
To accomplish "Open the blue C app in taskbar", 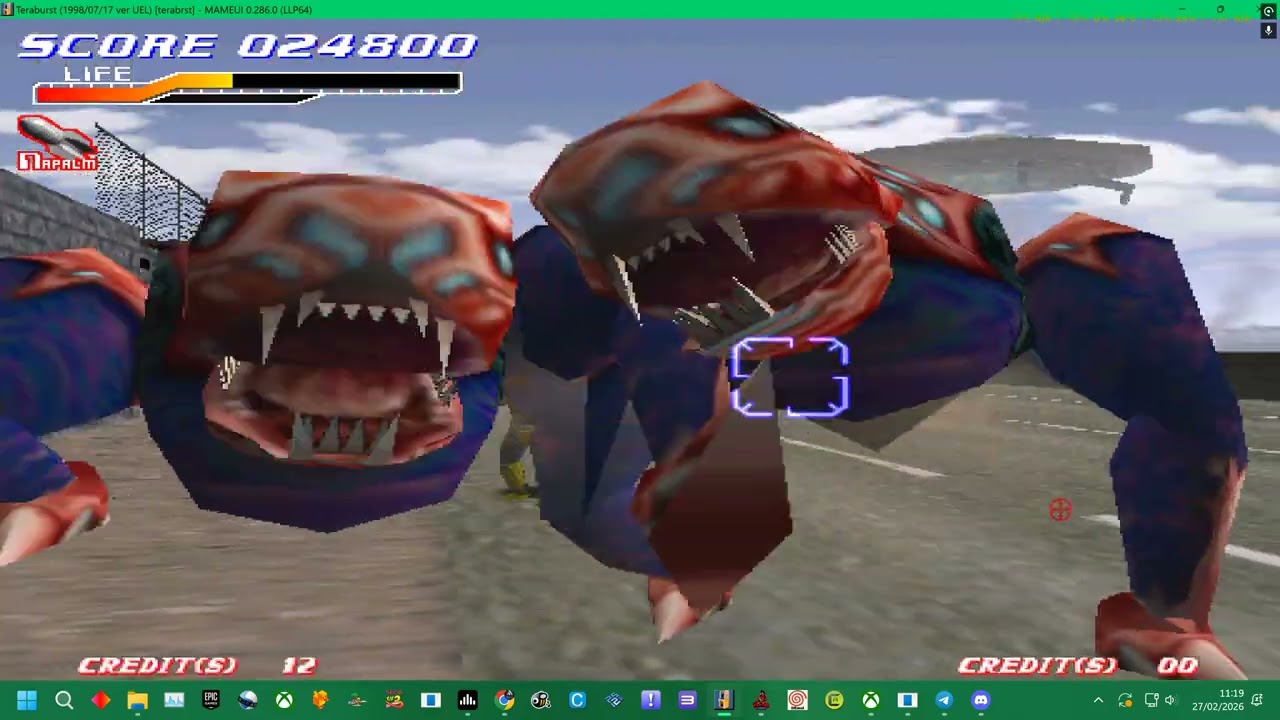I will click(x=577, y=700).
